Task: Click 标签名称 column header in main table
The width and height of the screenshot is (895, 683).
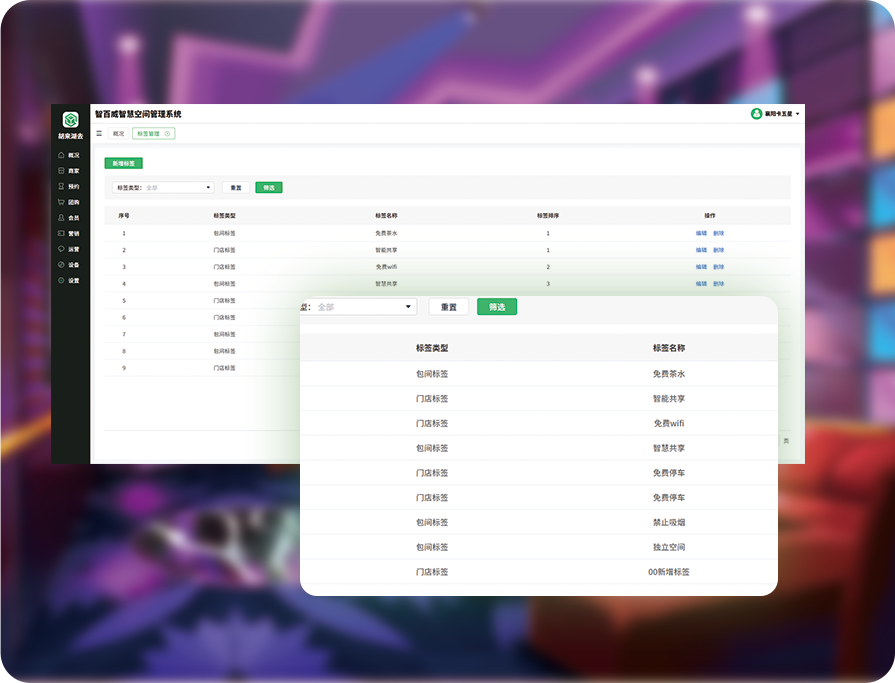Action: pyautogui.click(x=386, y=216)
